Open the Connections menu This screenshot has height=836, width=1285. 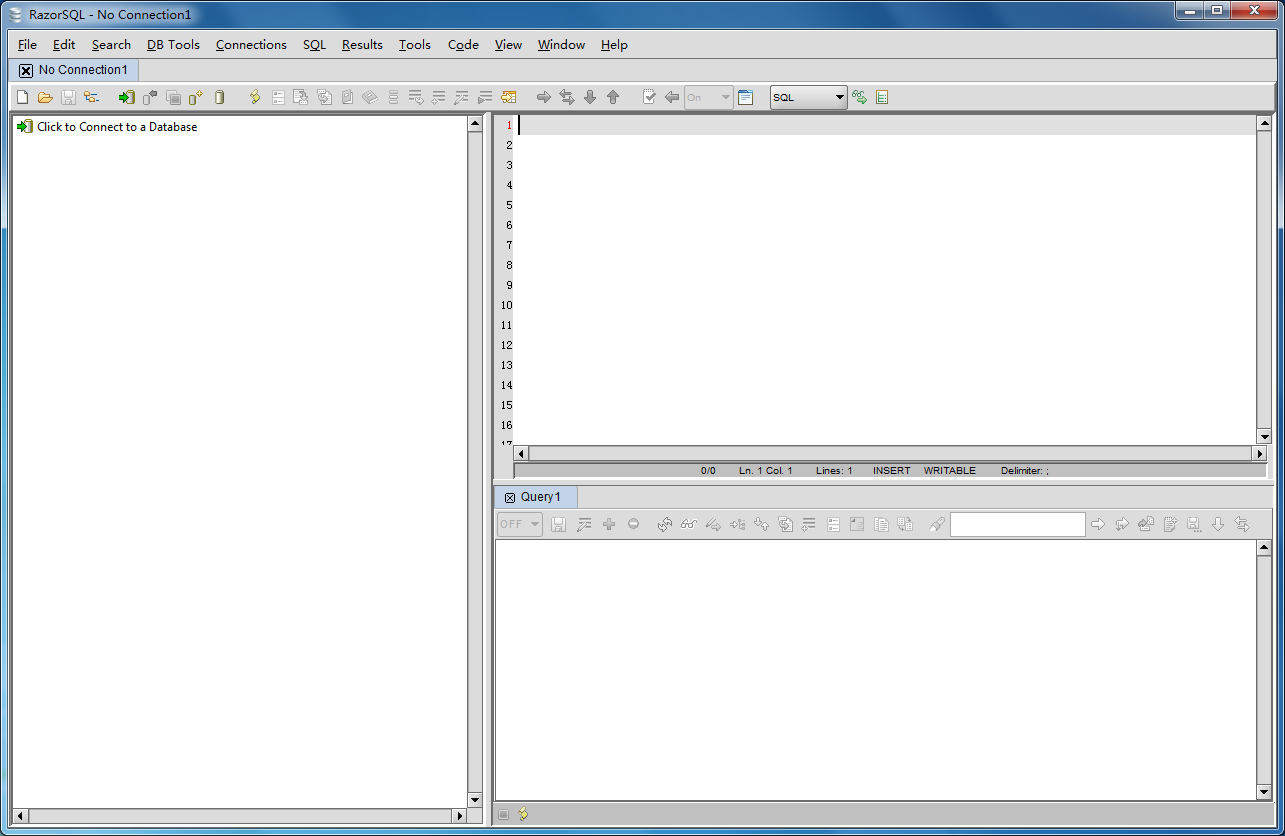click(251, 44)
